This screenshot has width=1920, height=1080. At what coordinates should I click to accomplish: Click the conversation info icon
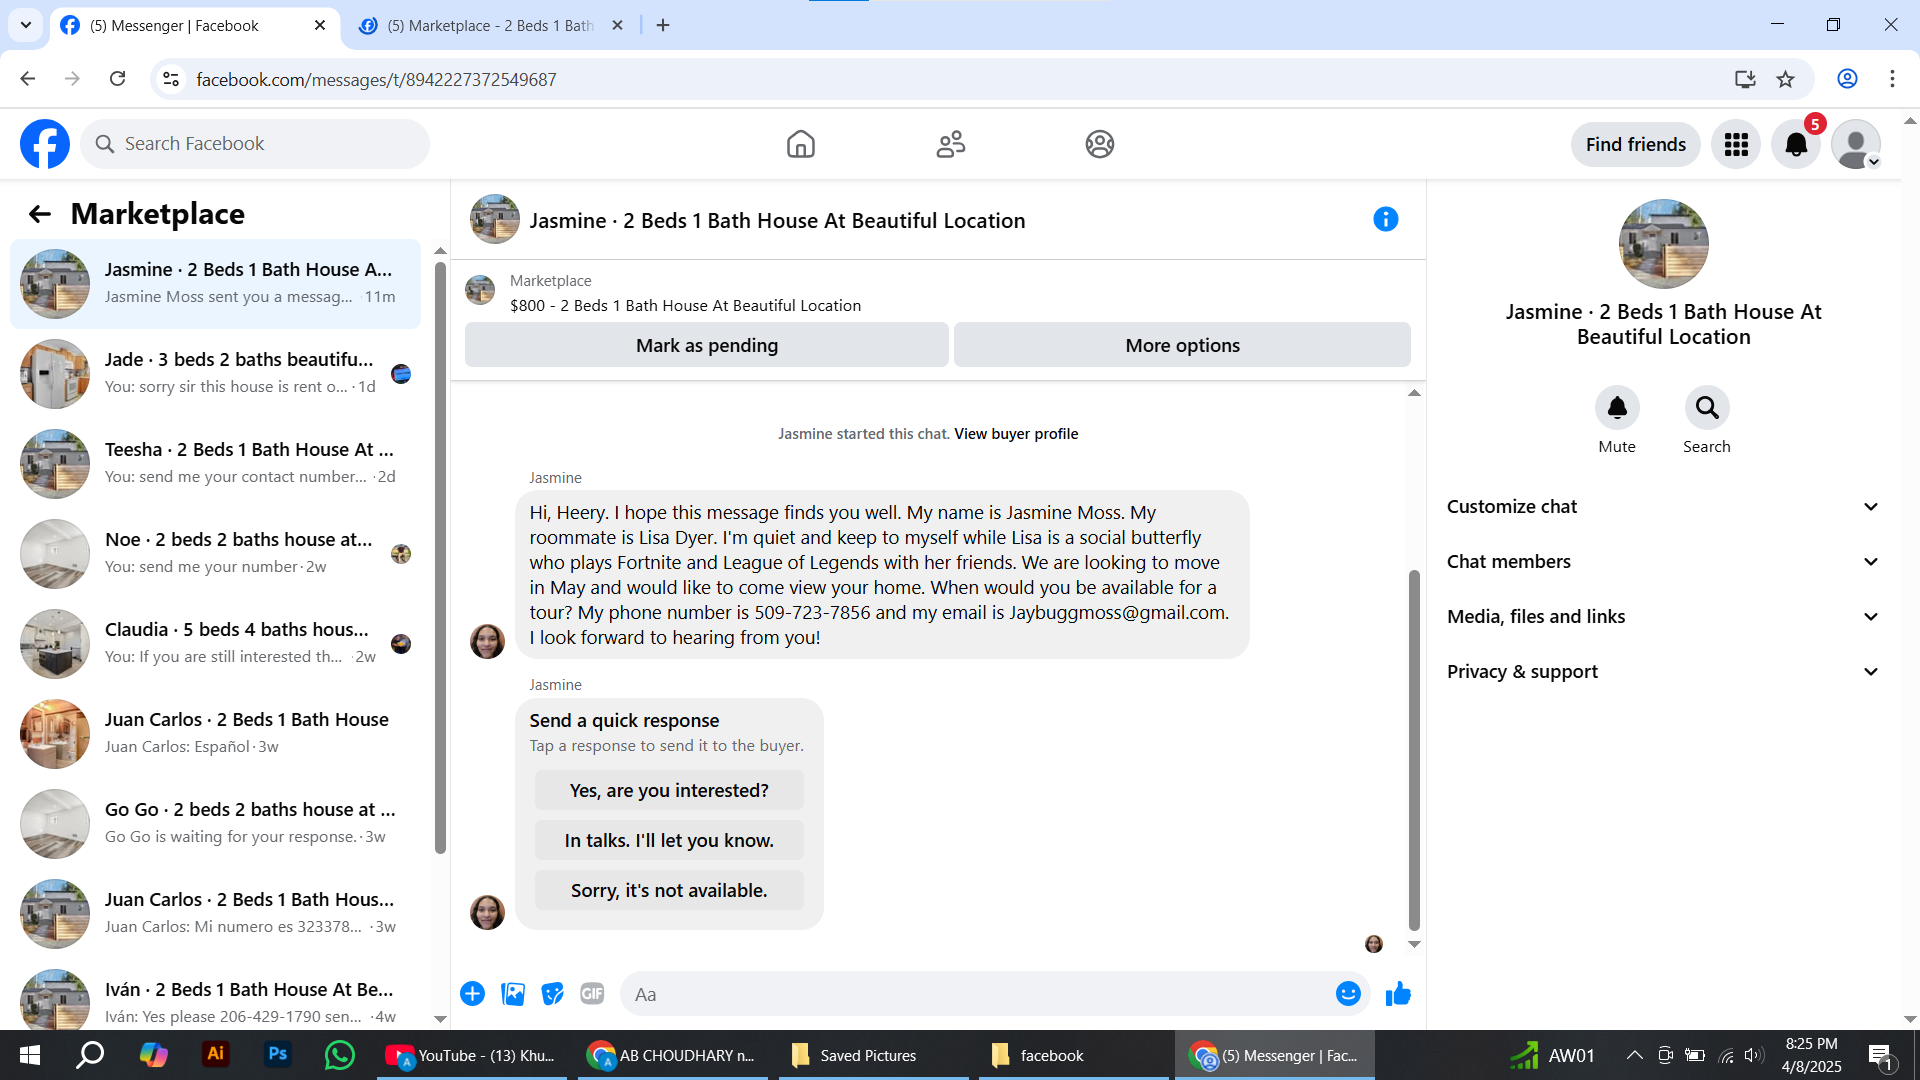pyautogui.click(x=1385, y=219)
